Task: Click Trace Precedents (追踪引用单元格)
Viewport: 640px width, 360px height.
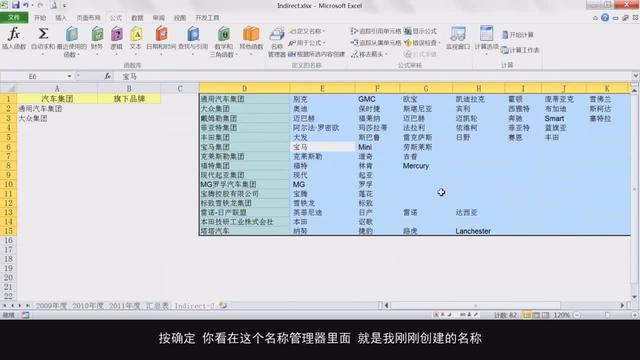Action: (x=376, y=31)
